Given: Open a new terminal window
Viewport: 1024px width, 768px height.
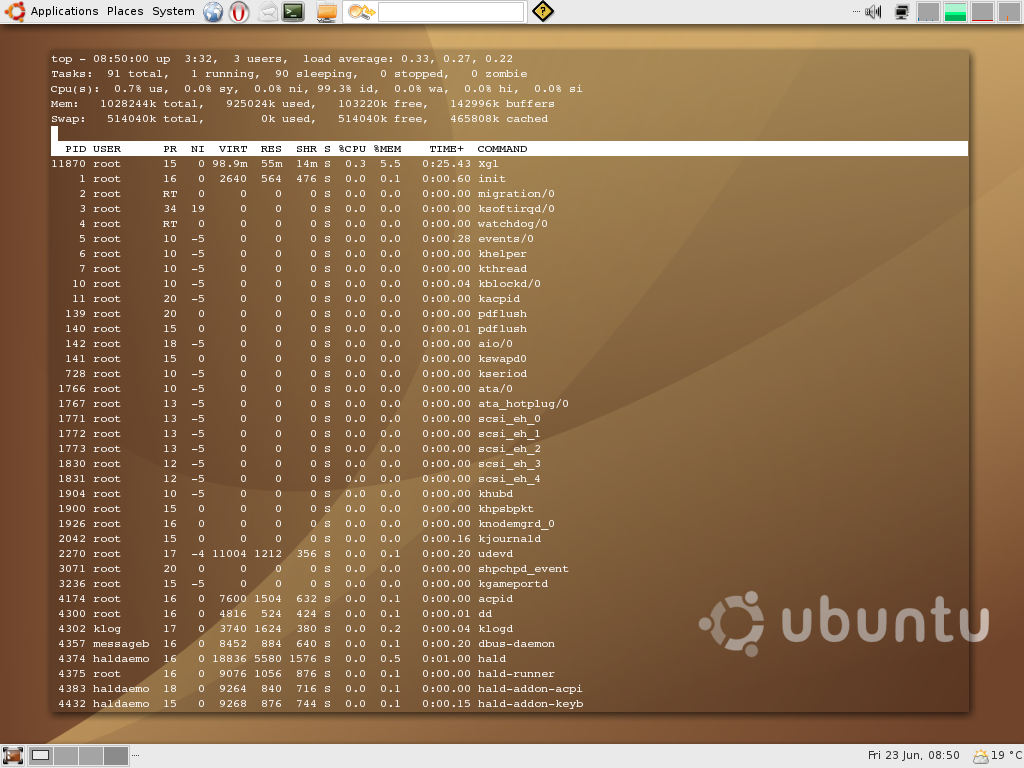Looking at the screenshot, I should [x=293, y=11].
